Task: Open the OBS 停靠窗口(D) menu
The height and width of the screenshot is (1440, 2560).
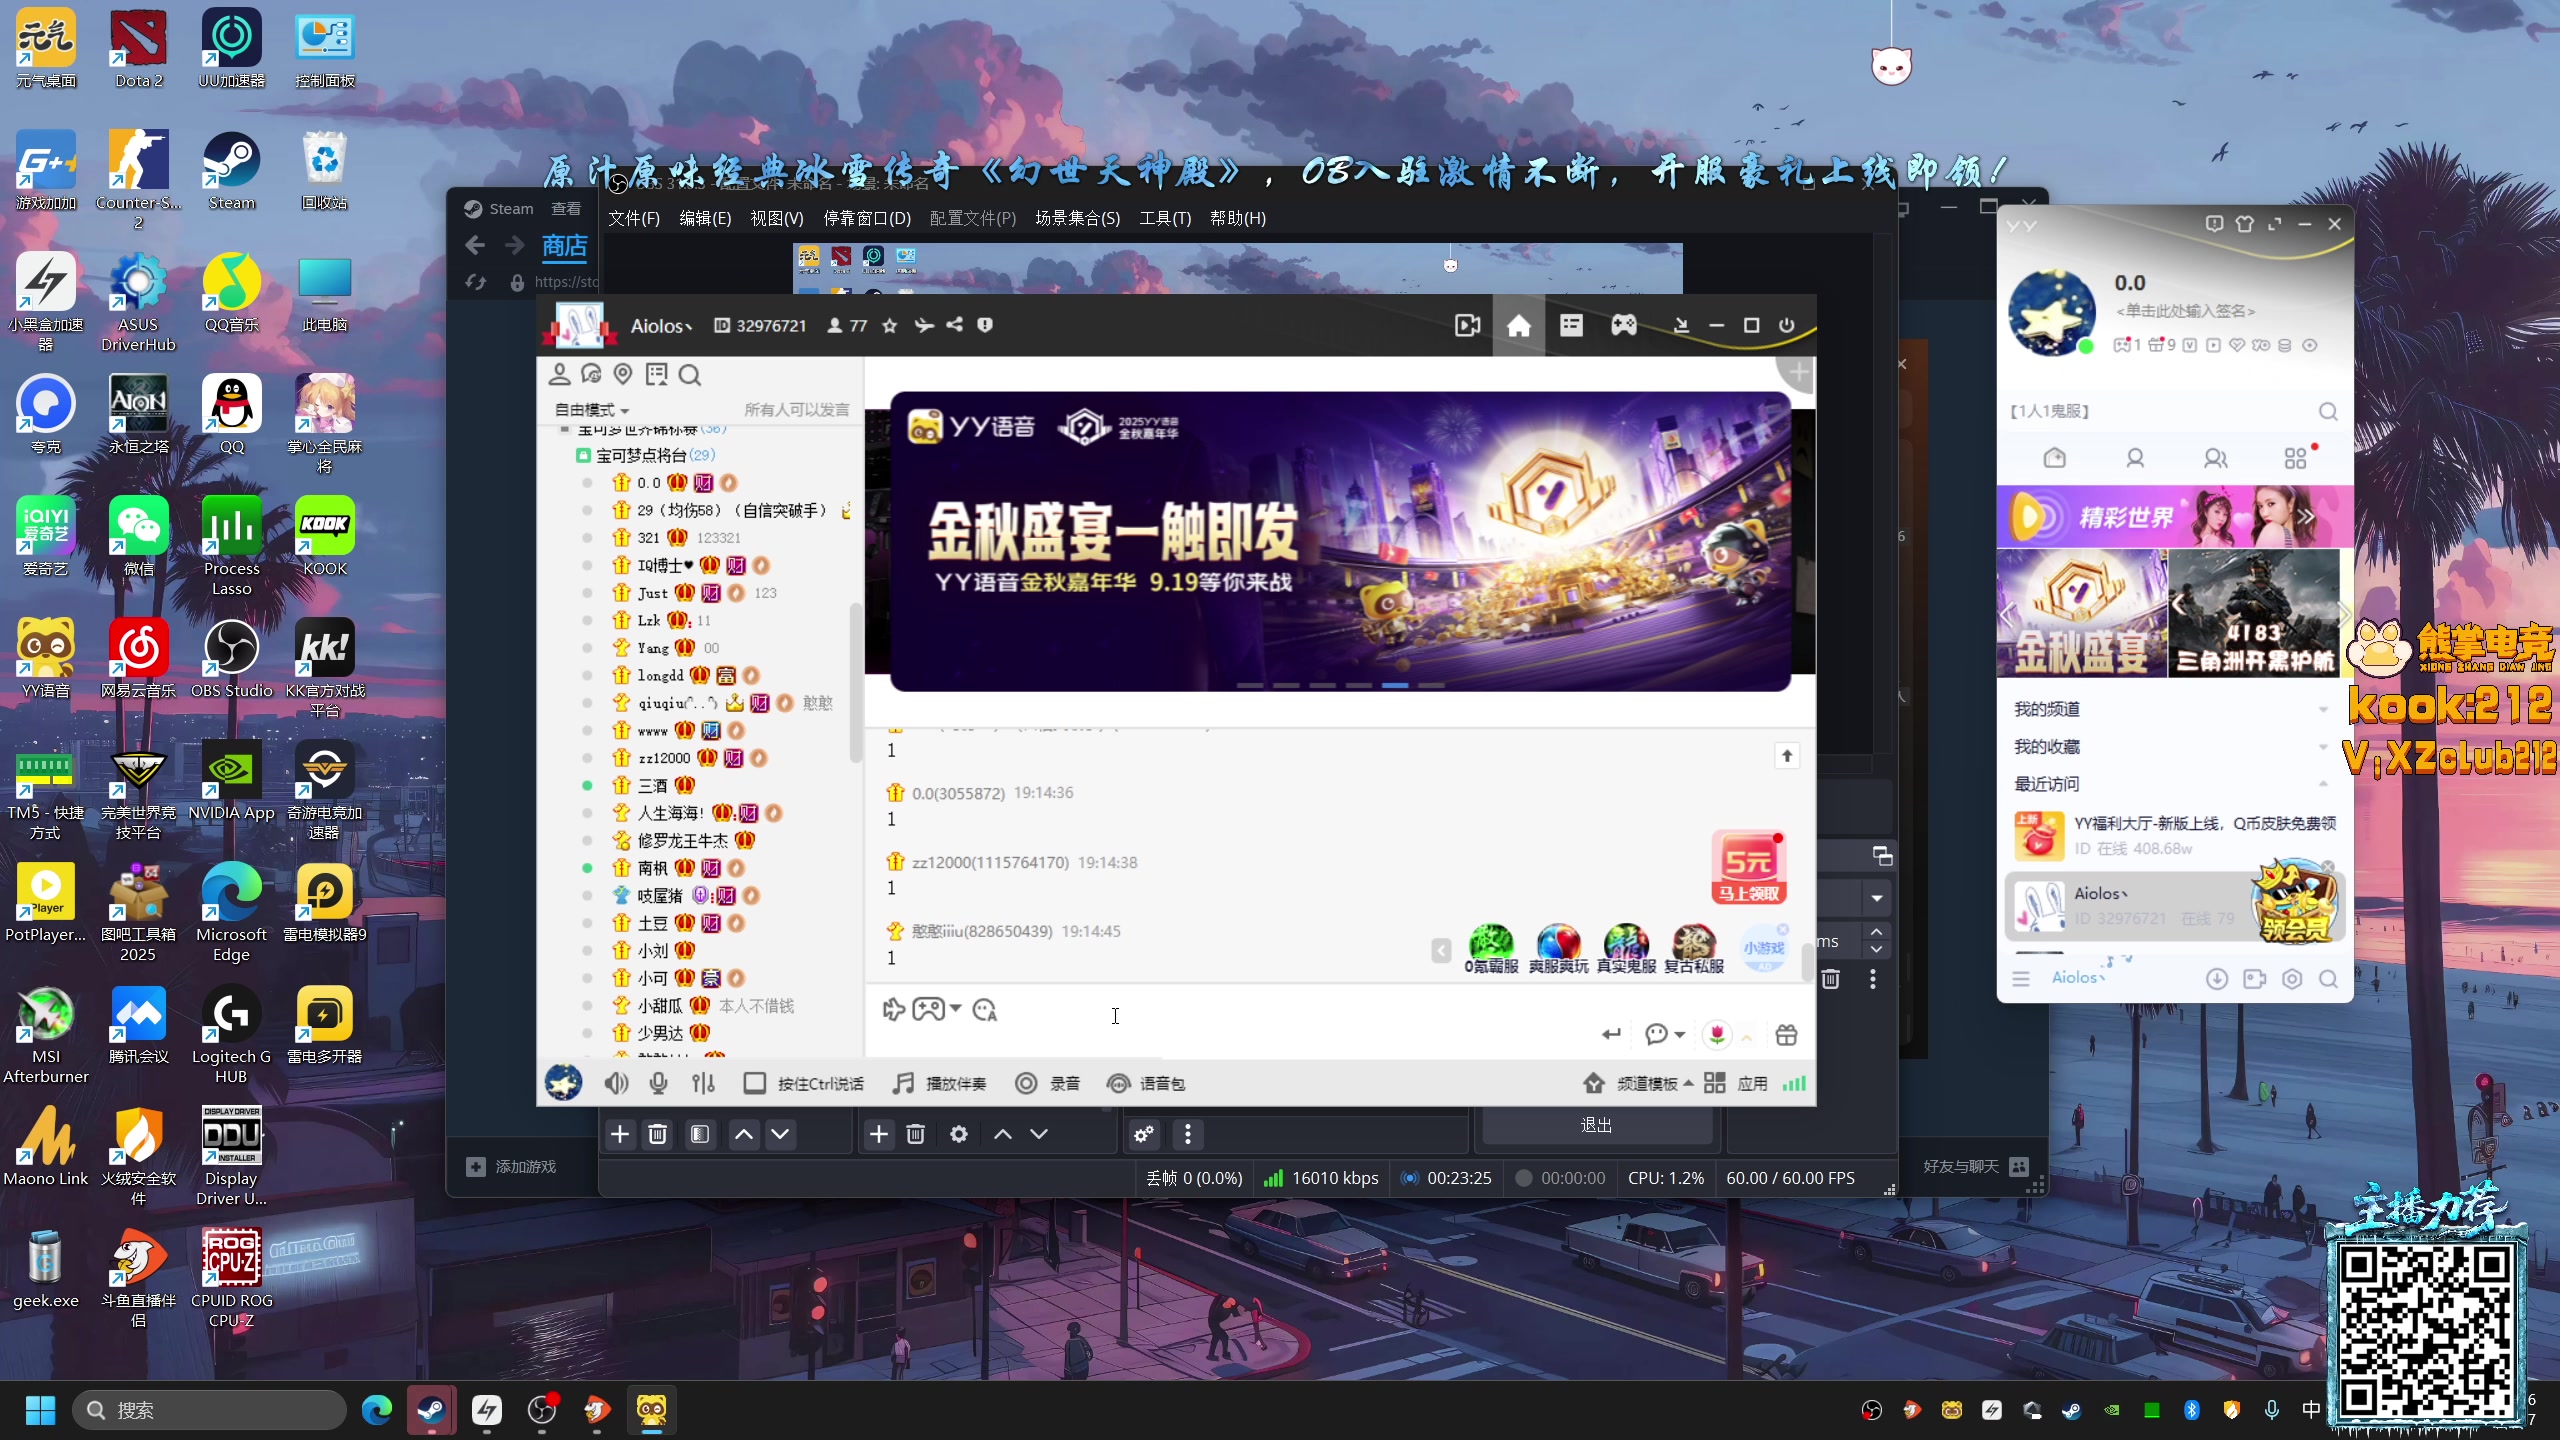Action: 867,218
